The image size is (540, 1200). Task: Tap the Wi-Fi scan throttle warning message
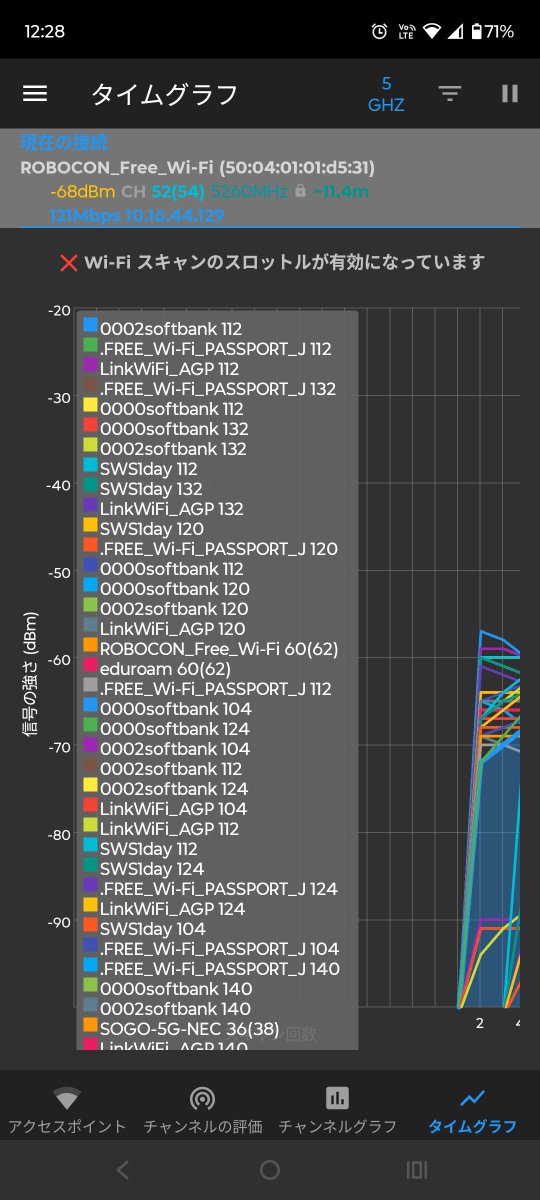click(285, 262)
